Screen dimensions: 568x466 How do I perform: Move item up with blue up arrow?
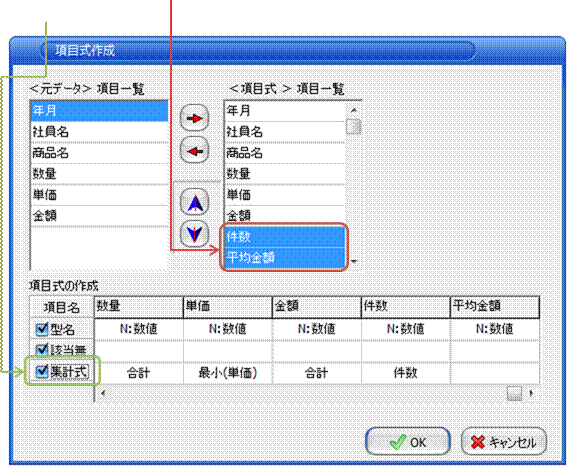click(195, 202)
